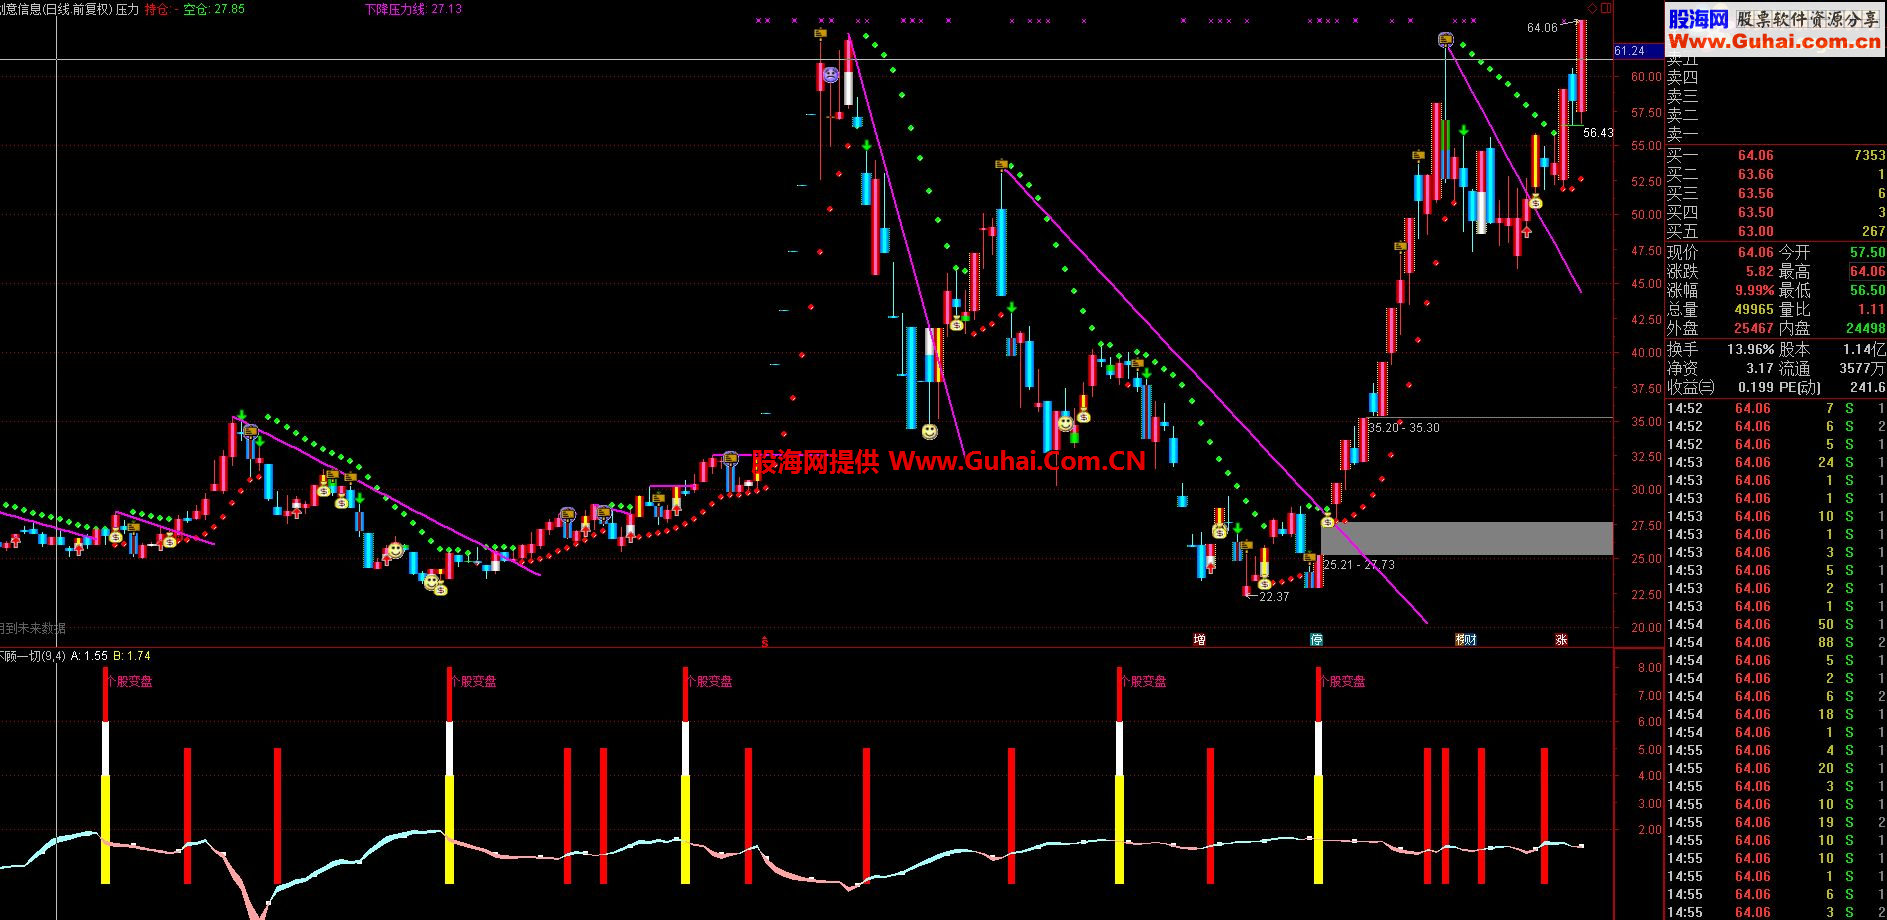The image size is (1887, 920).
Task: Click the 内盘 value 24498
Action: coord(1865,329)
